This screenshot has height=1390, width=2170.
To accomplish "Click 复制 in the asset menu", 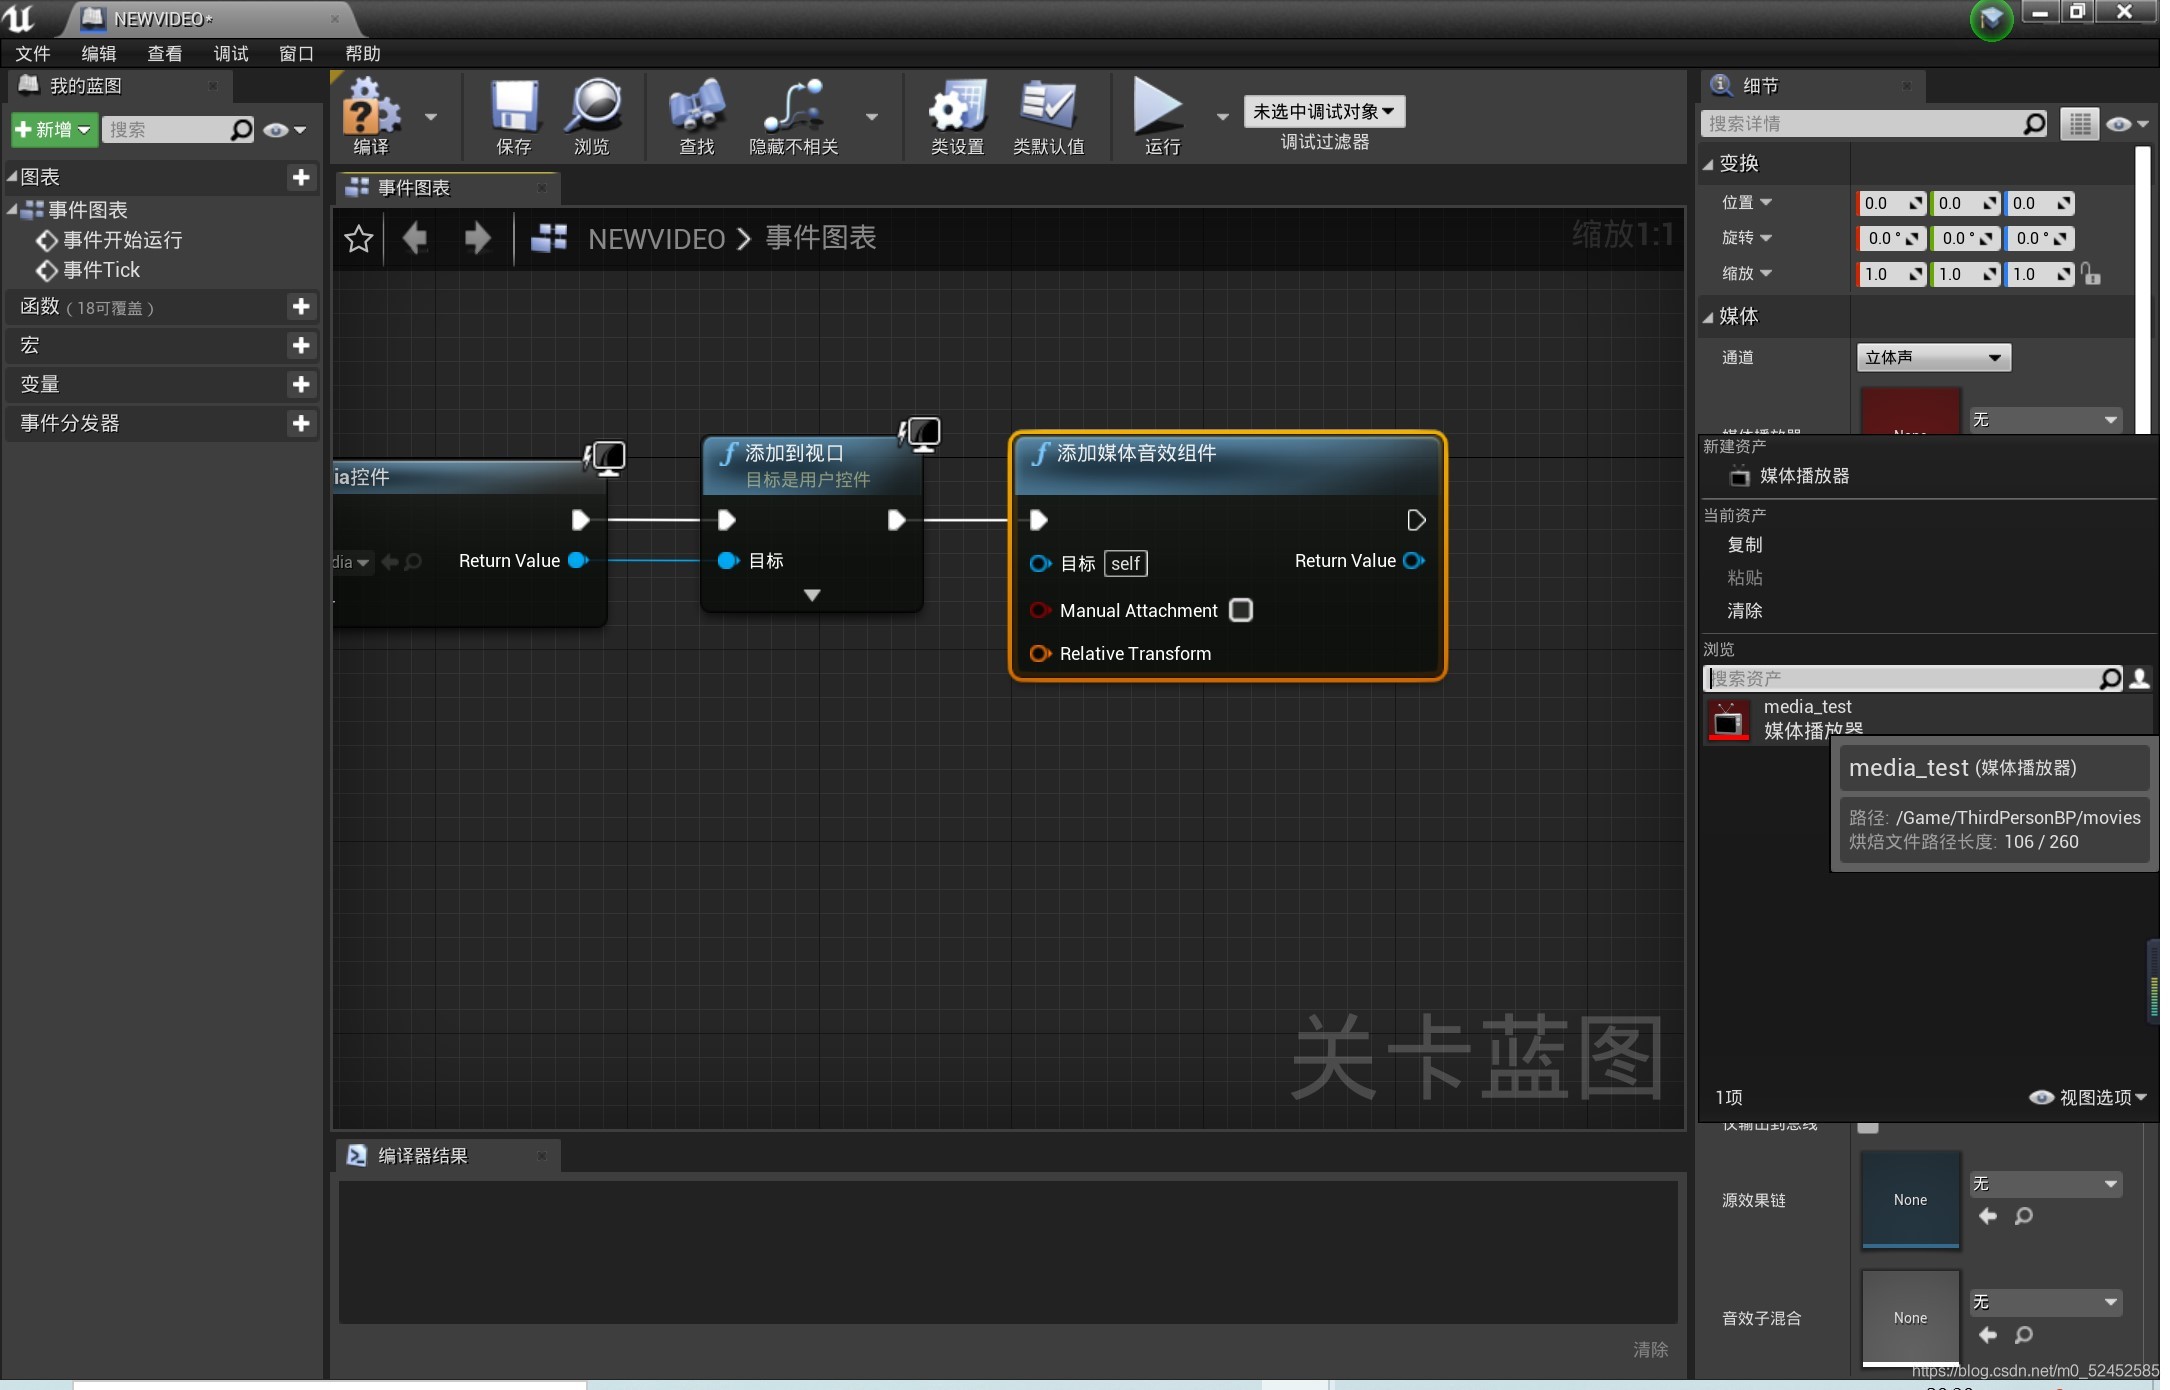I will (1745, 545).
